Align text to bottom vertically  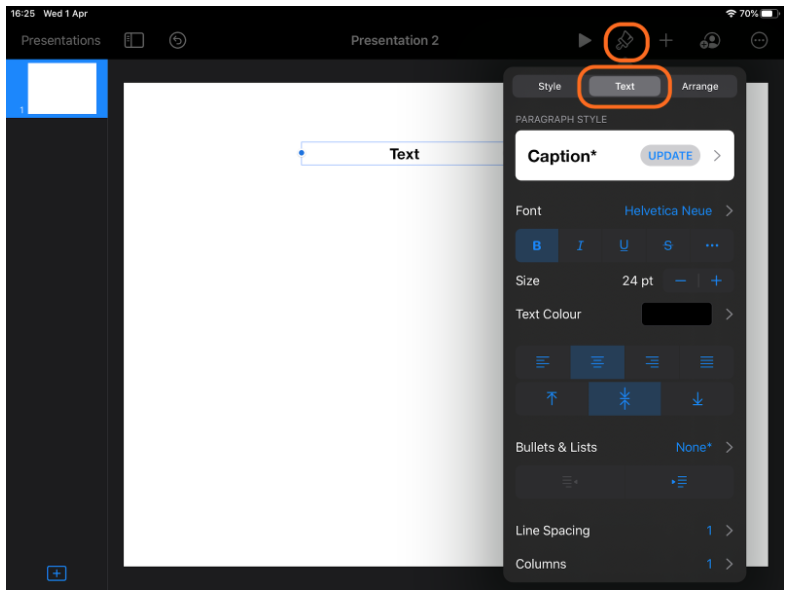(698, 399)
